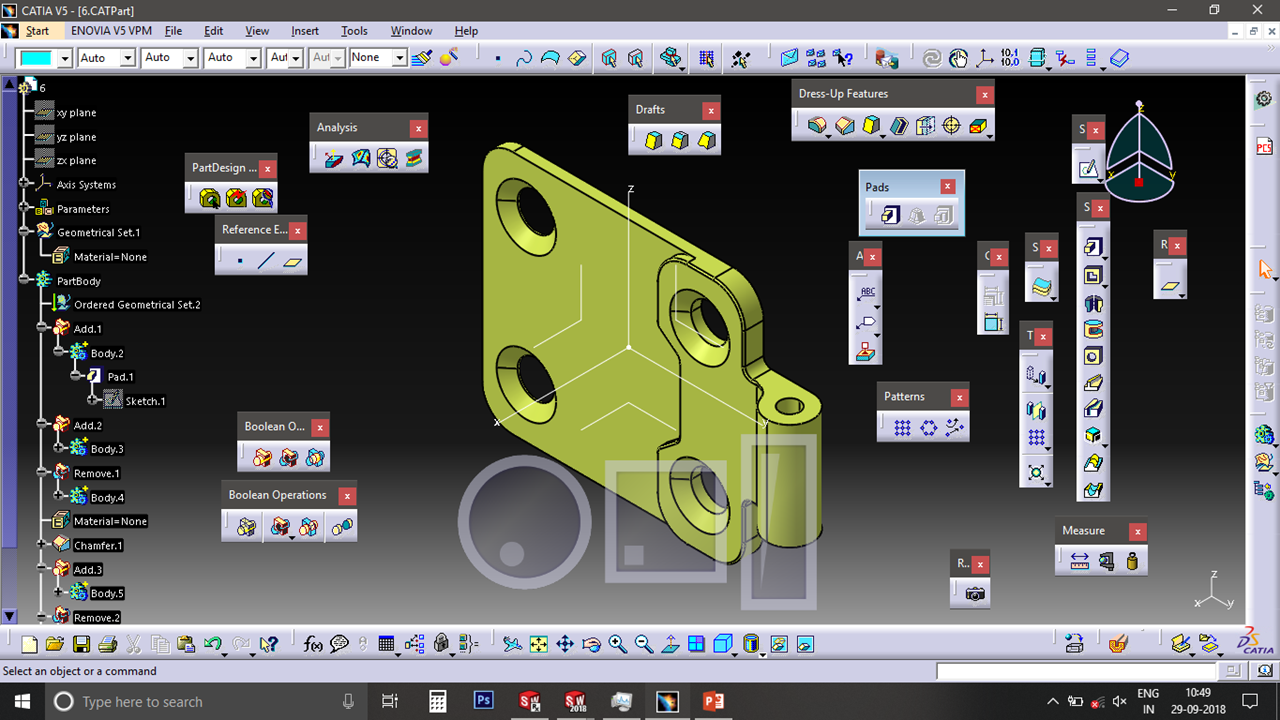Click the Capture camera icon
This screenshot has height=720, width=1280.
[x=975, y=594]
